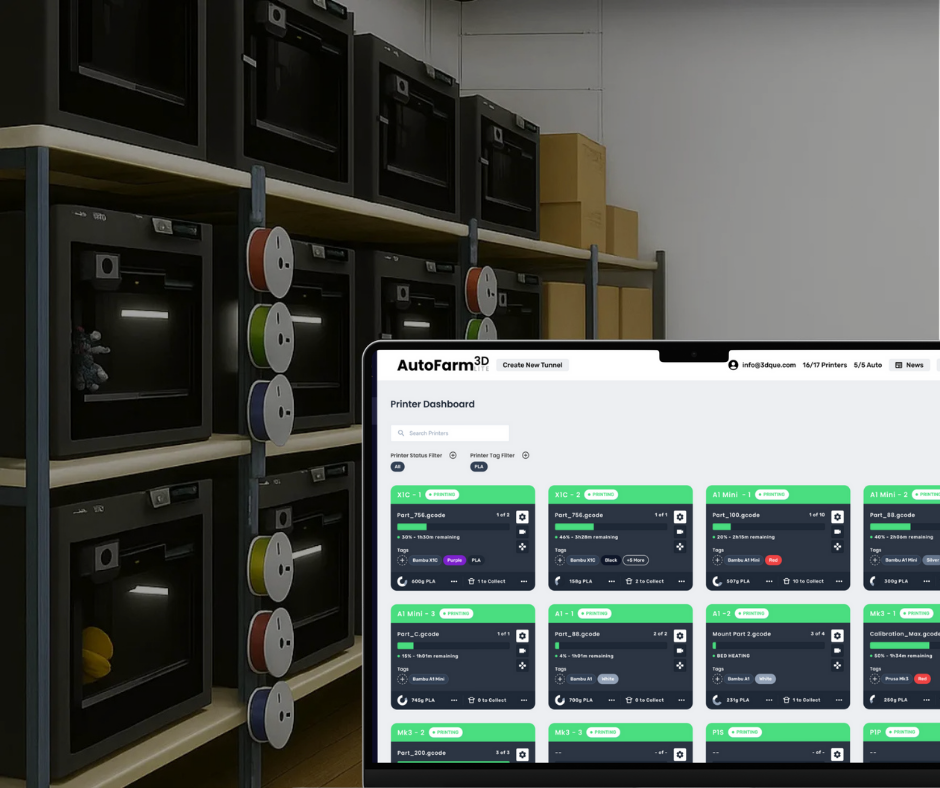Open settings gear on A1 Mini - 3 card
Image resolution: width=940 pixels, height=788 pixels.
(x=522, y=636)
